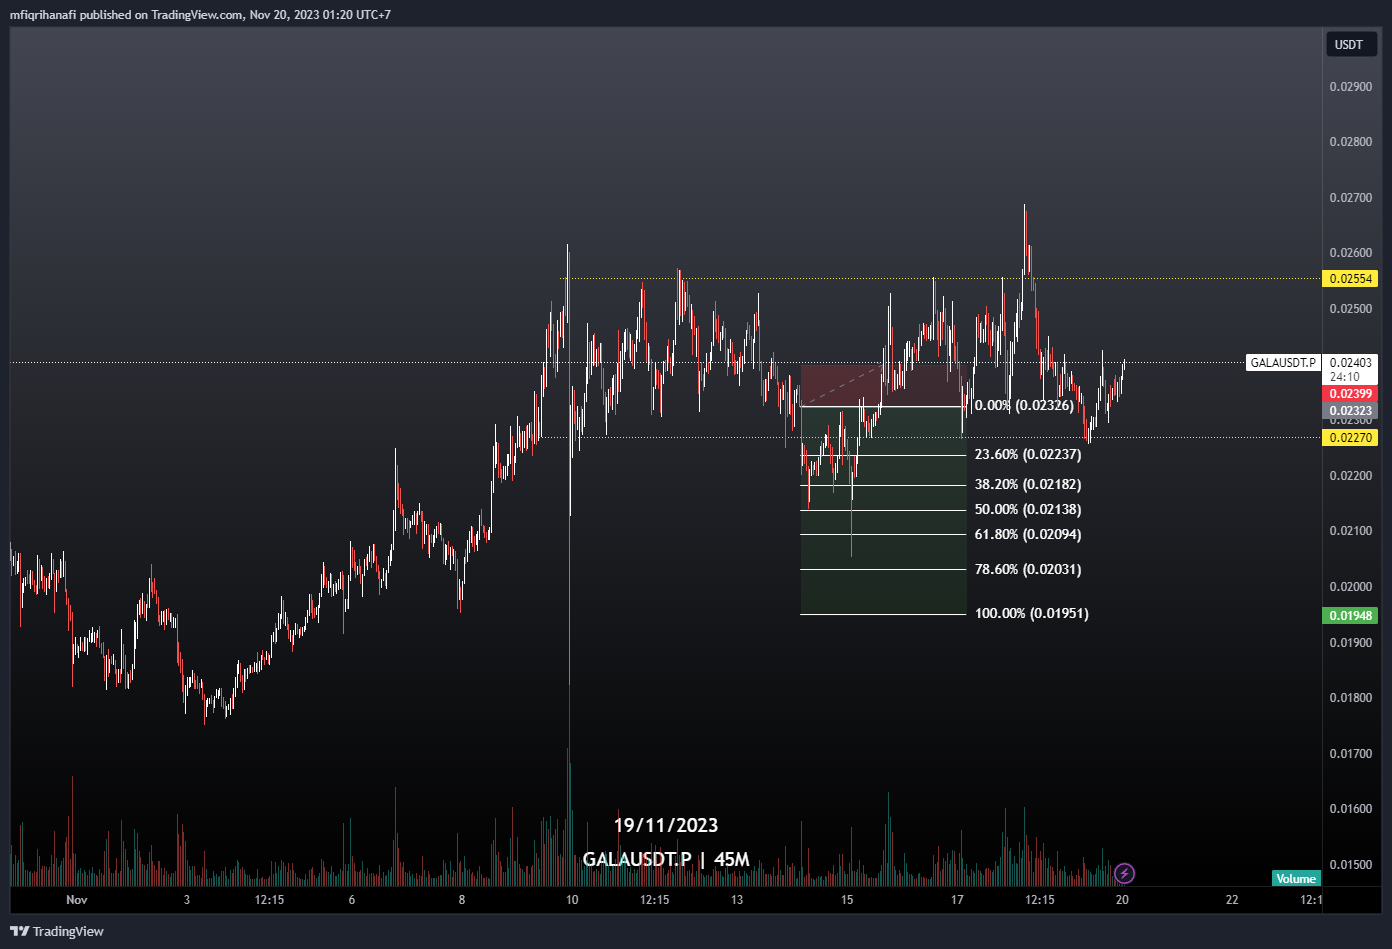Click the 15 date label on time axis
The height and width of the screenshot is (949, 1392).
(847, 900)
